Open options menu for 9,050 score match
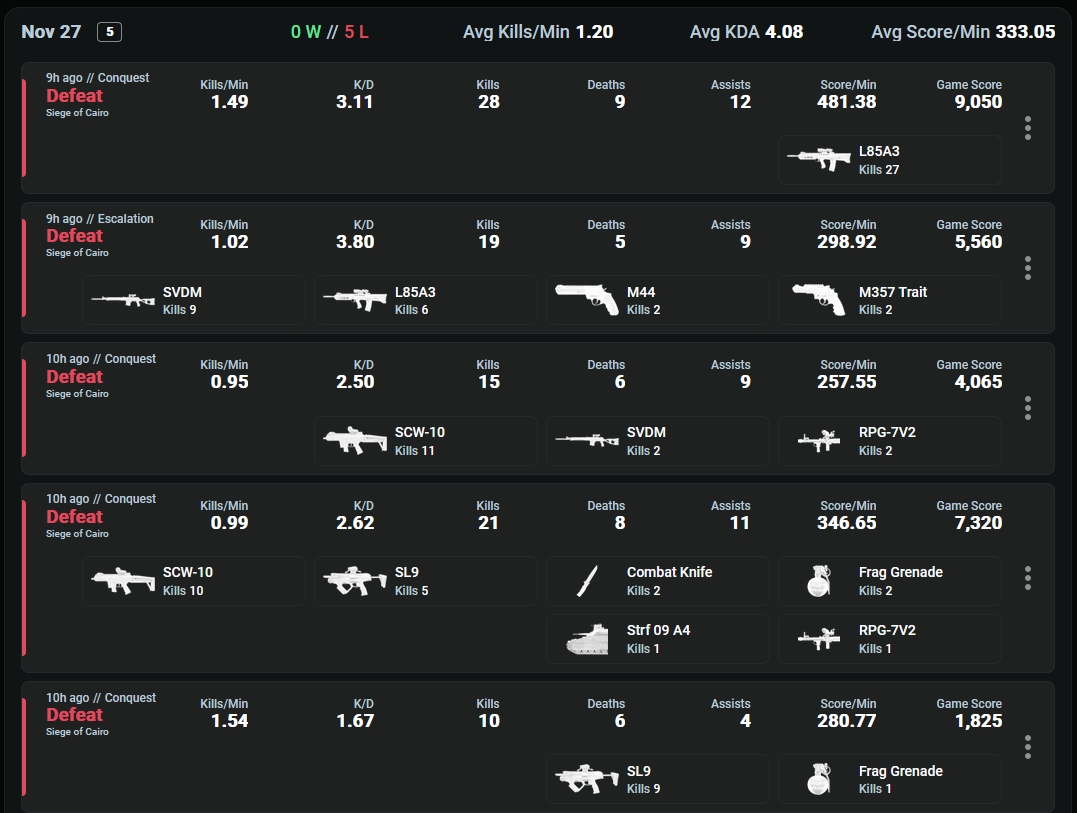1077x813 pixels. (1028, 128)
